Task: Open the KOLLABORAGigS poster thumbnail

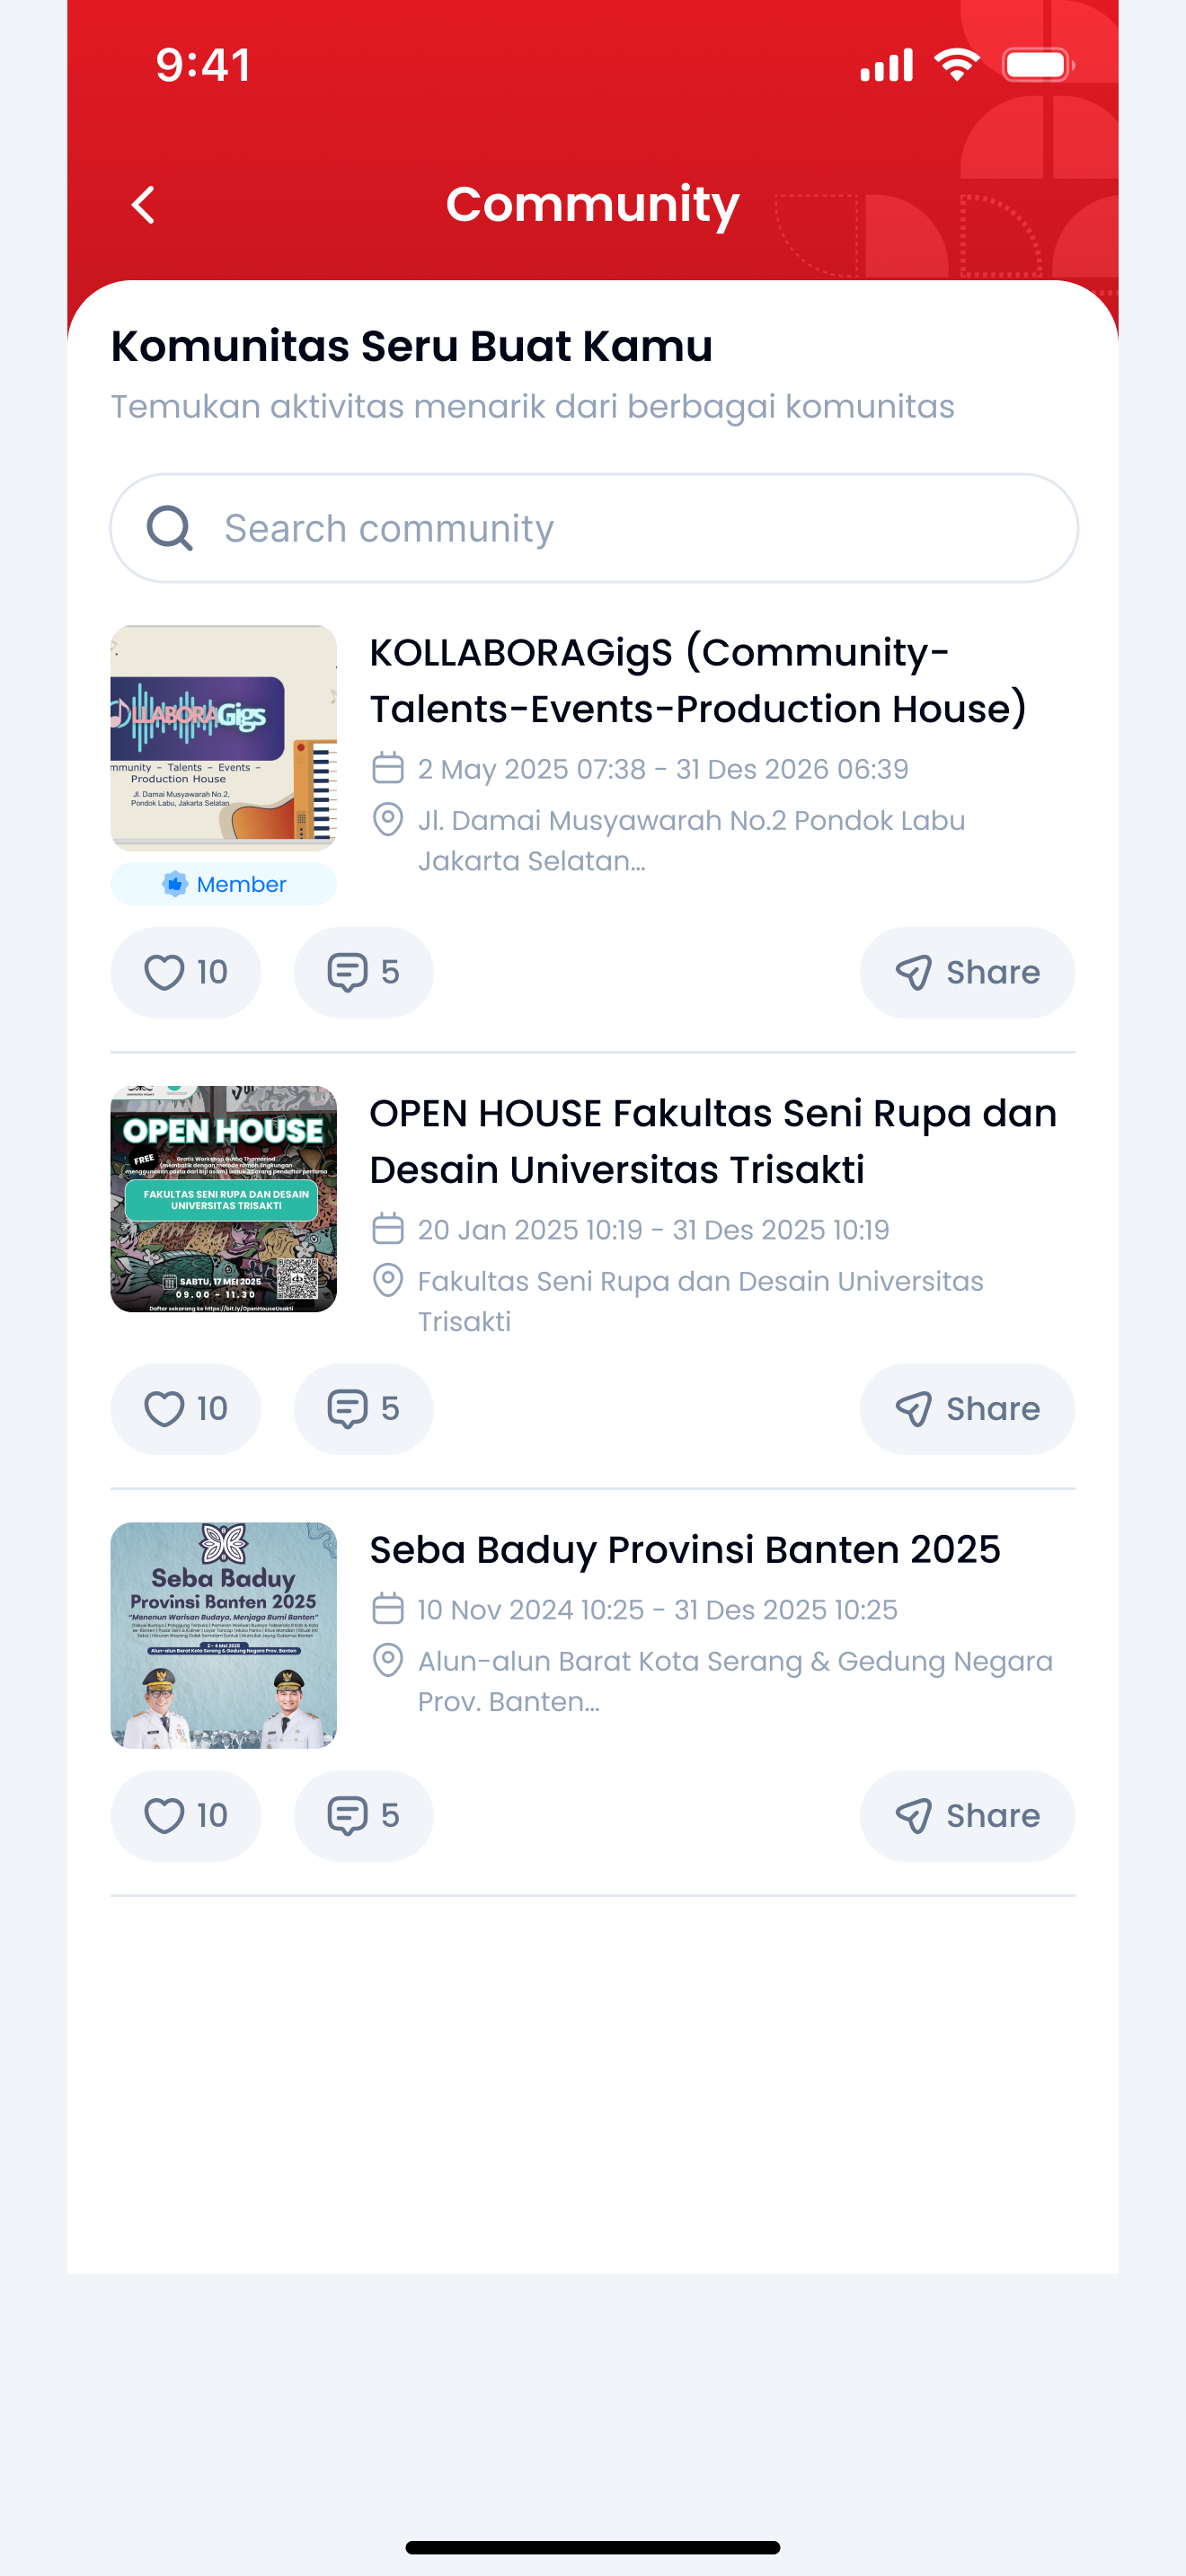Action: coord(223,738)
